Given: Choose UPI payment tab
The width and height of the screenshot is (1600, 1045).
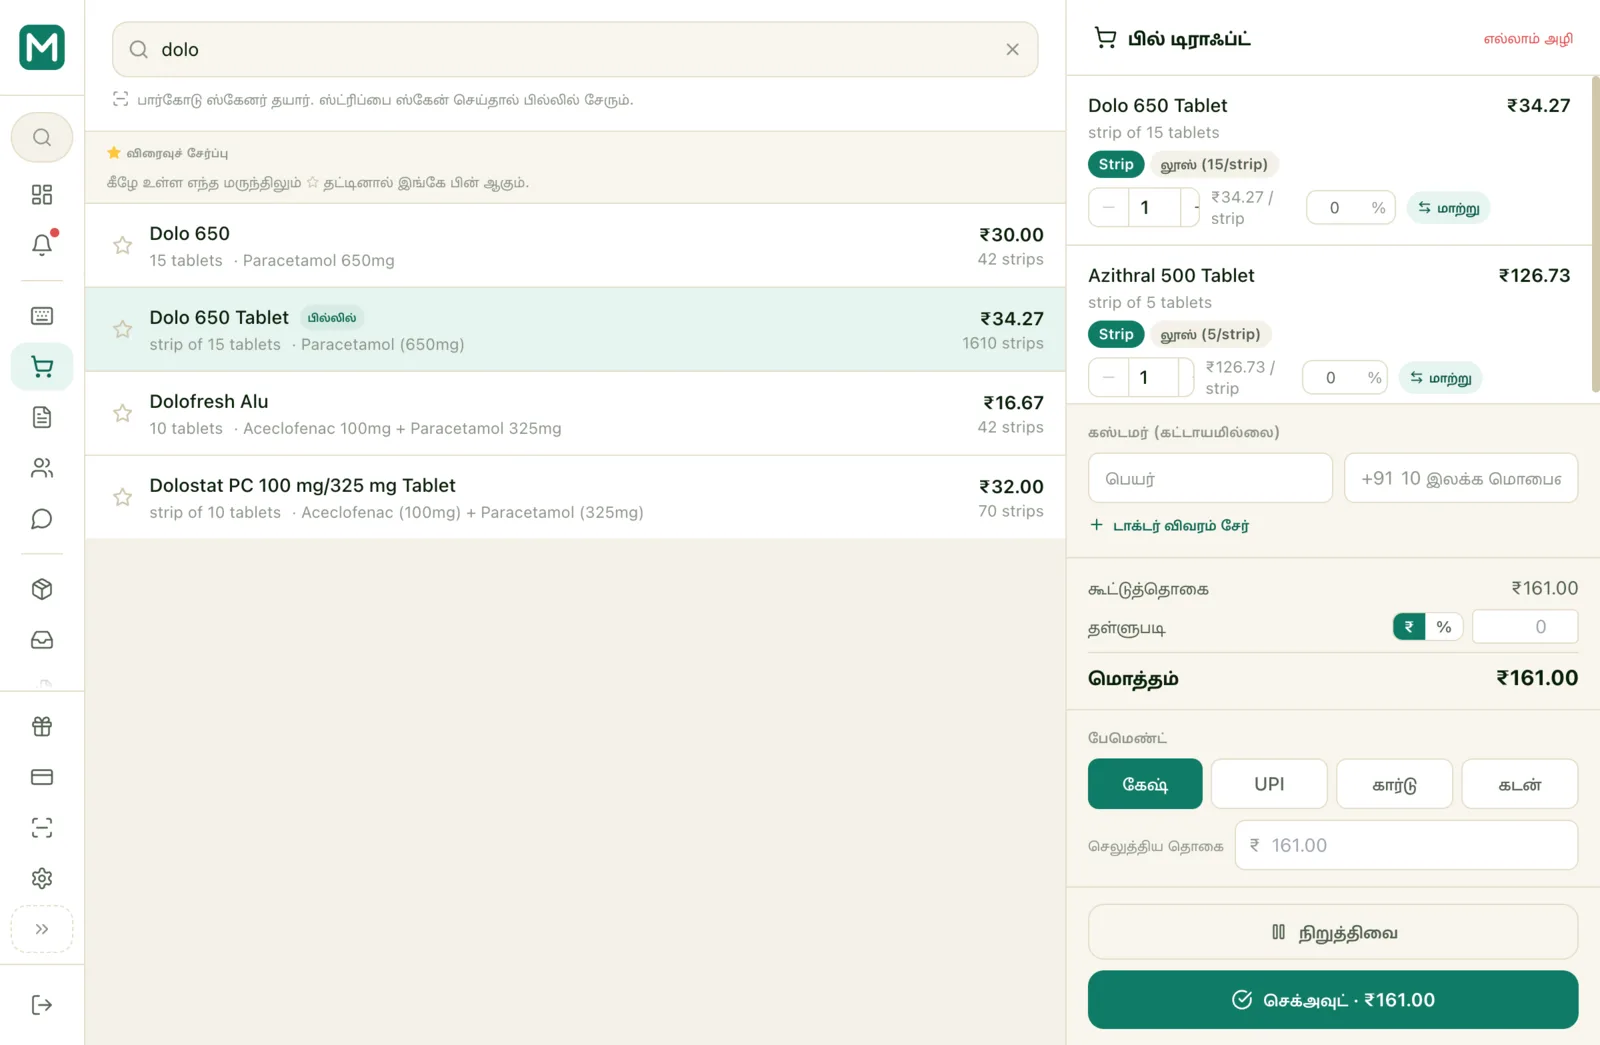Looking at the screenshot, I should [1269, 784].
